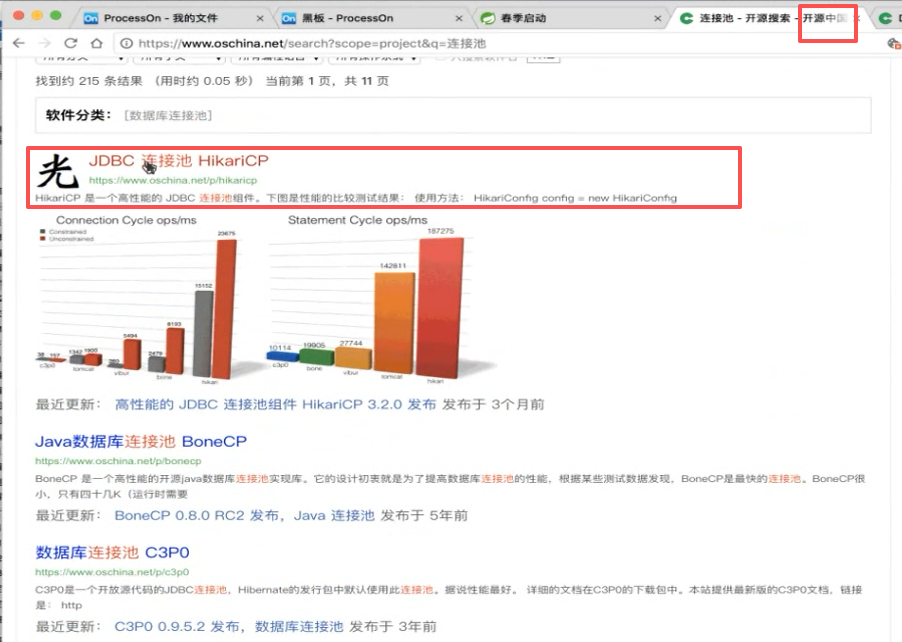Click the HikariCP description snippet text
Viewport: 902px width, 642px height.
click(x=356, y=198)
